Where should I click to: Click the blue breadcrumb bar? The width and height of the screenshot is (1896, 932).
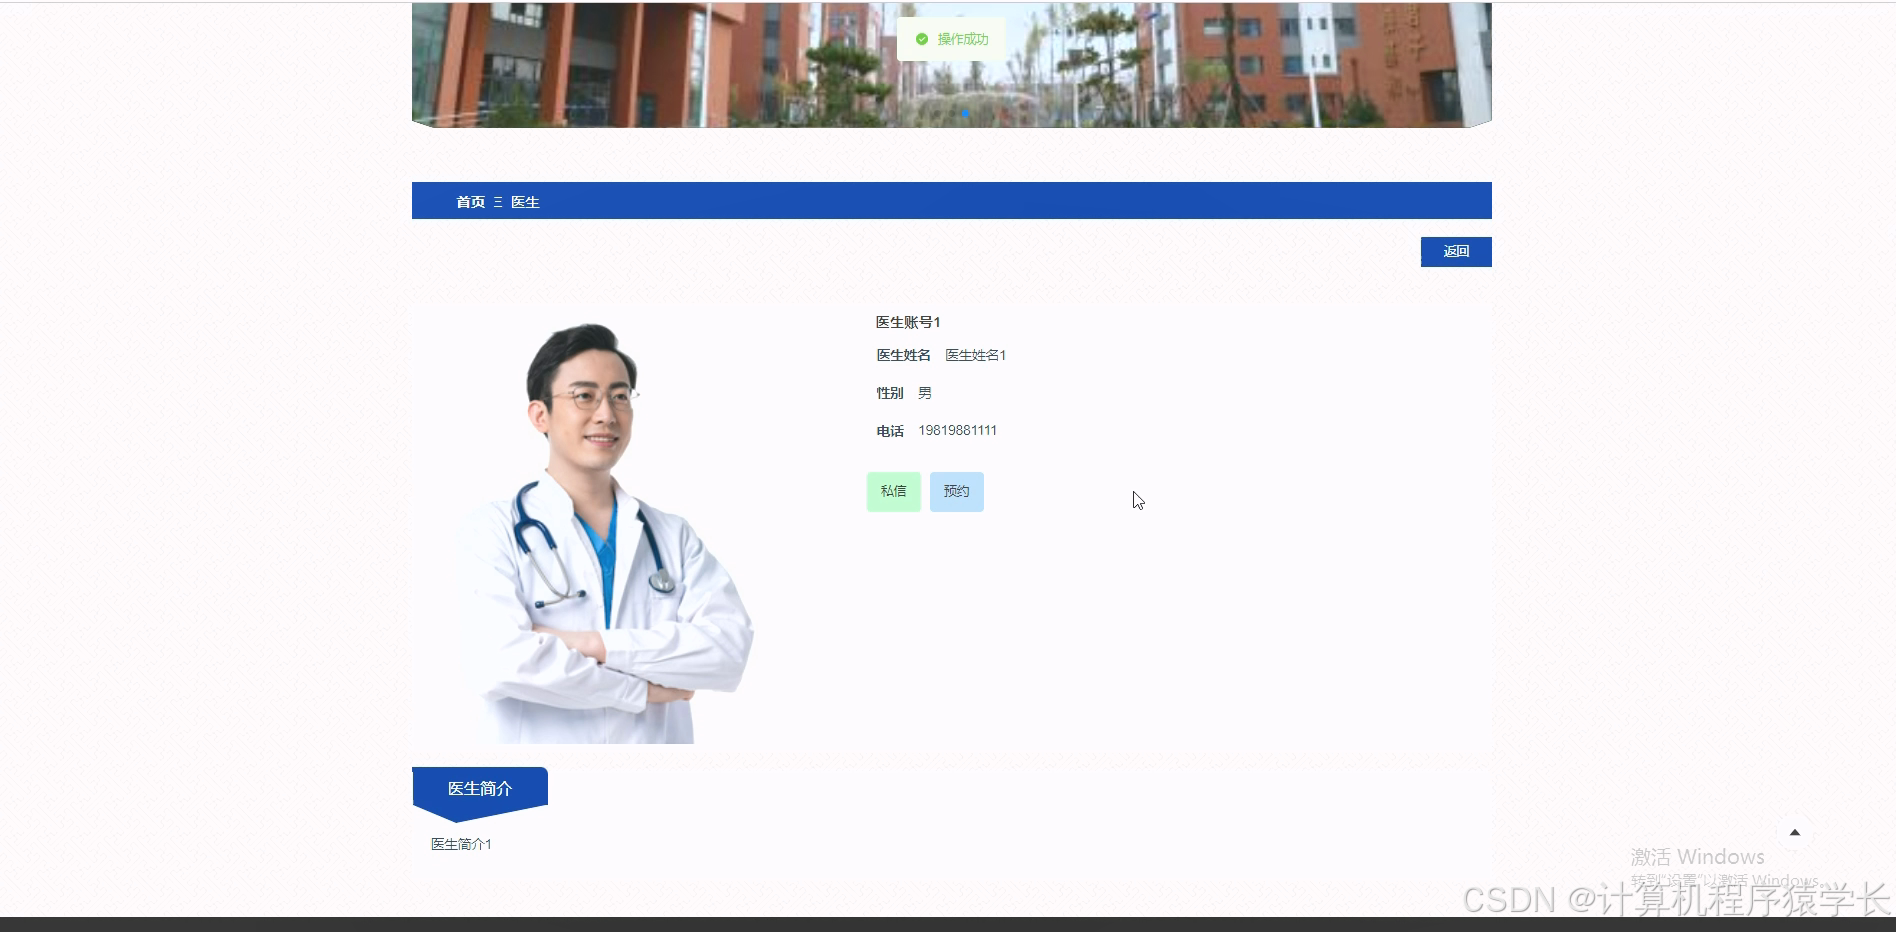pyautogui.click(x=950, y=201)
